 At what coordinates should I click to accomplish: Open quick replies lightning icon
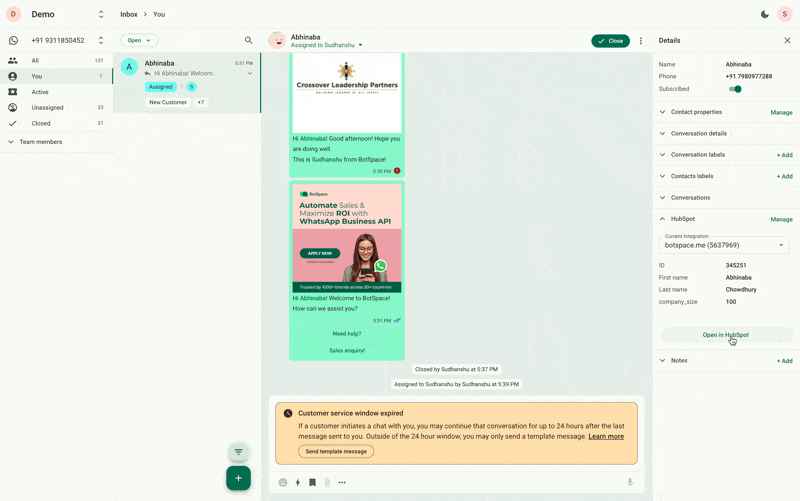click(297, 482)
